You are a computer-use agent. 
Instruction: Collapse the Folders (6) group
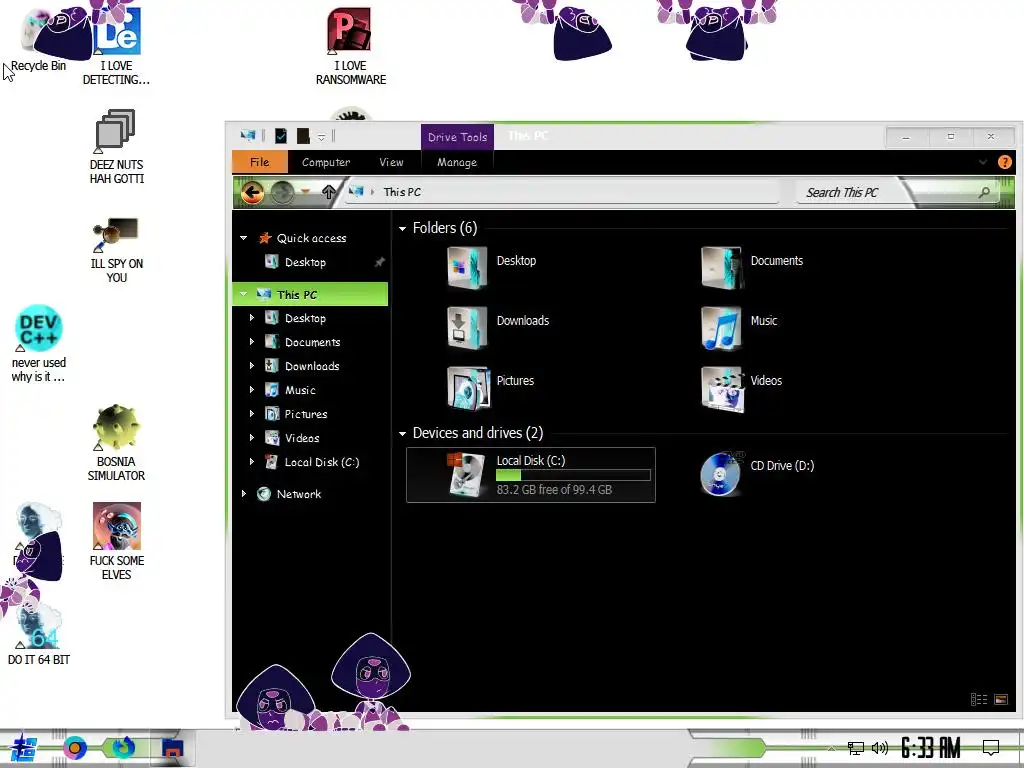402,229
